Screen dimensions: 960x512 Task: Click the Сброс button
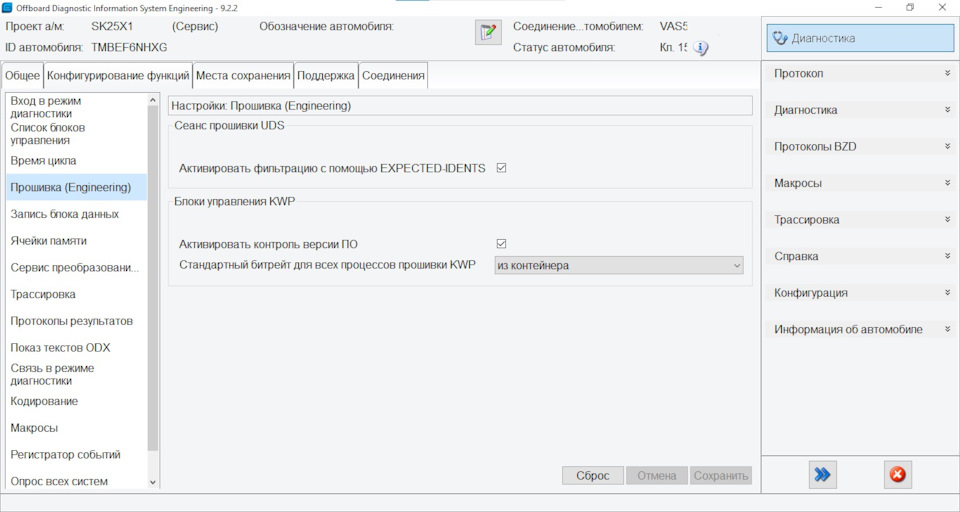593,476
